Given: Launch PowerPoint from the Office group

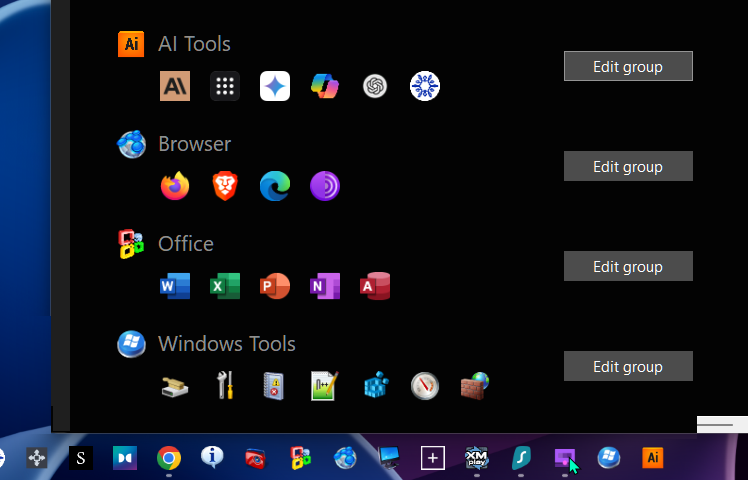Looking at the screenshot, I should [x=275, y=286].
